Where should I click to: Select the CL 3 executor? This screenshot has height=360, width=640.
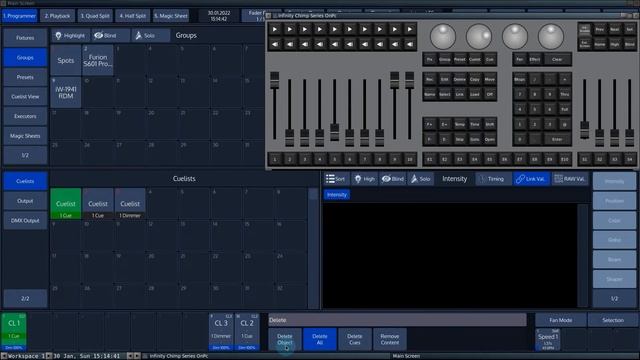coord(221,332)
